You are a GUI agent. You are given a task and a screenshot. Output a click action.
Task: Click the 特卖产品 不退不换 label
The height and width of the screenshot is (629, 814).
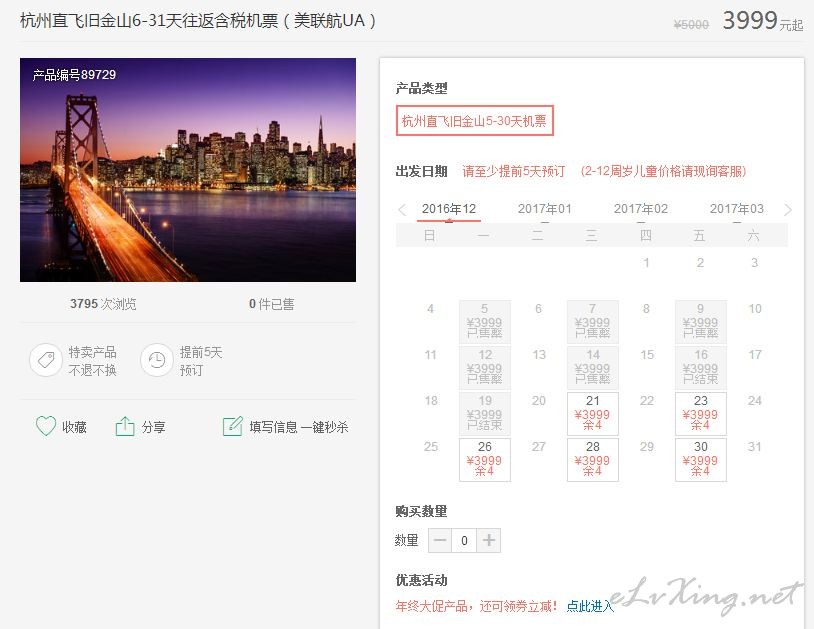tap(92, 361)
